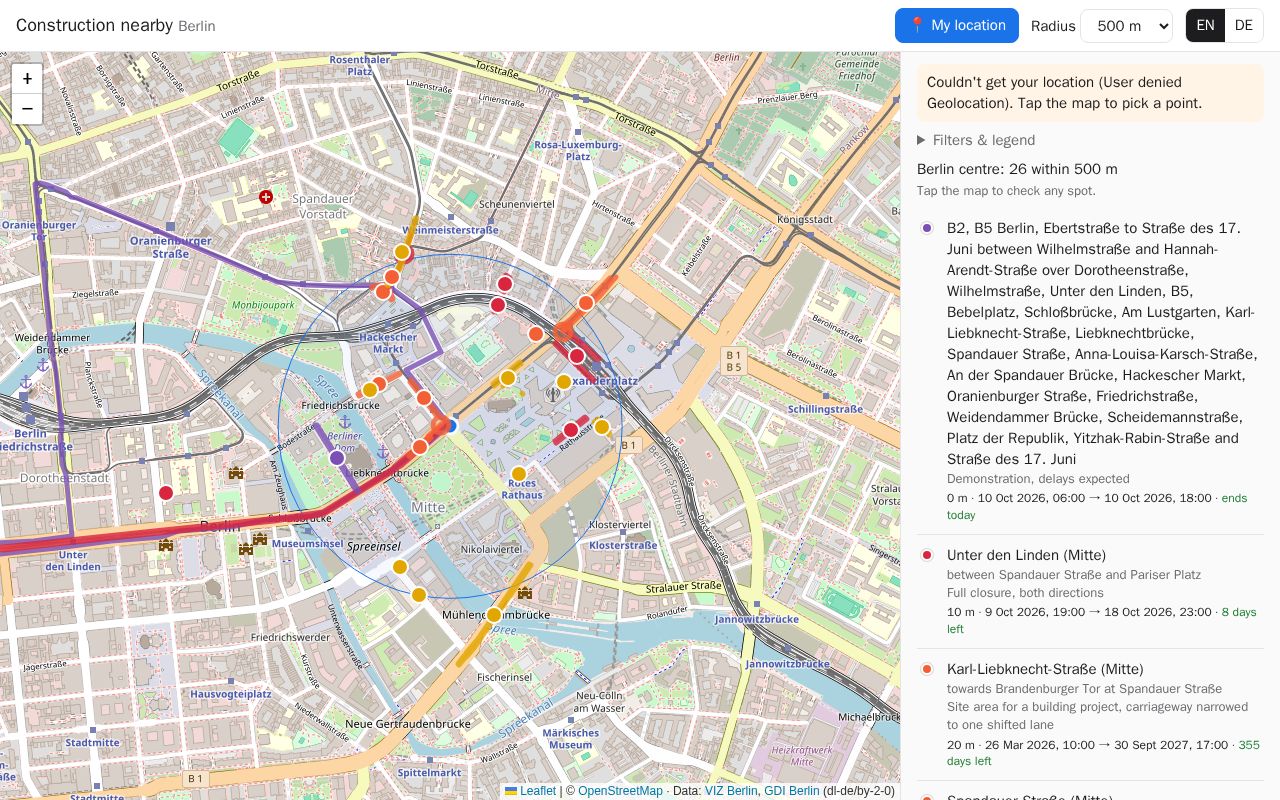Image resolution: width=1280 pixels, height=800 pixels.
Task: Click orange marker near Liebknechtbrücke
Action: coord(420,447)
